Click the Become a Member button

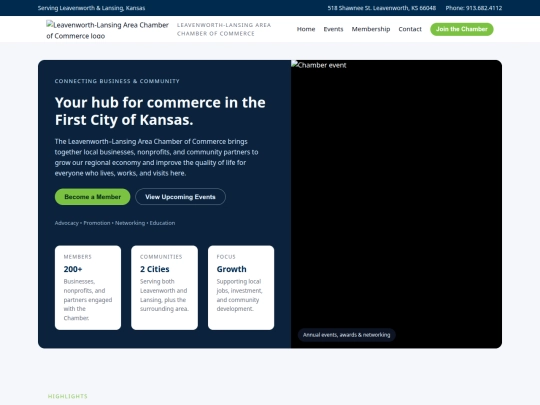(92, 197)
